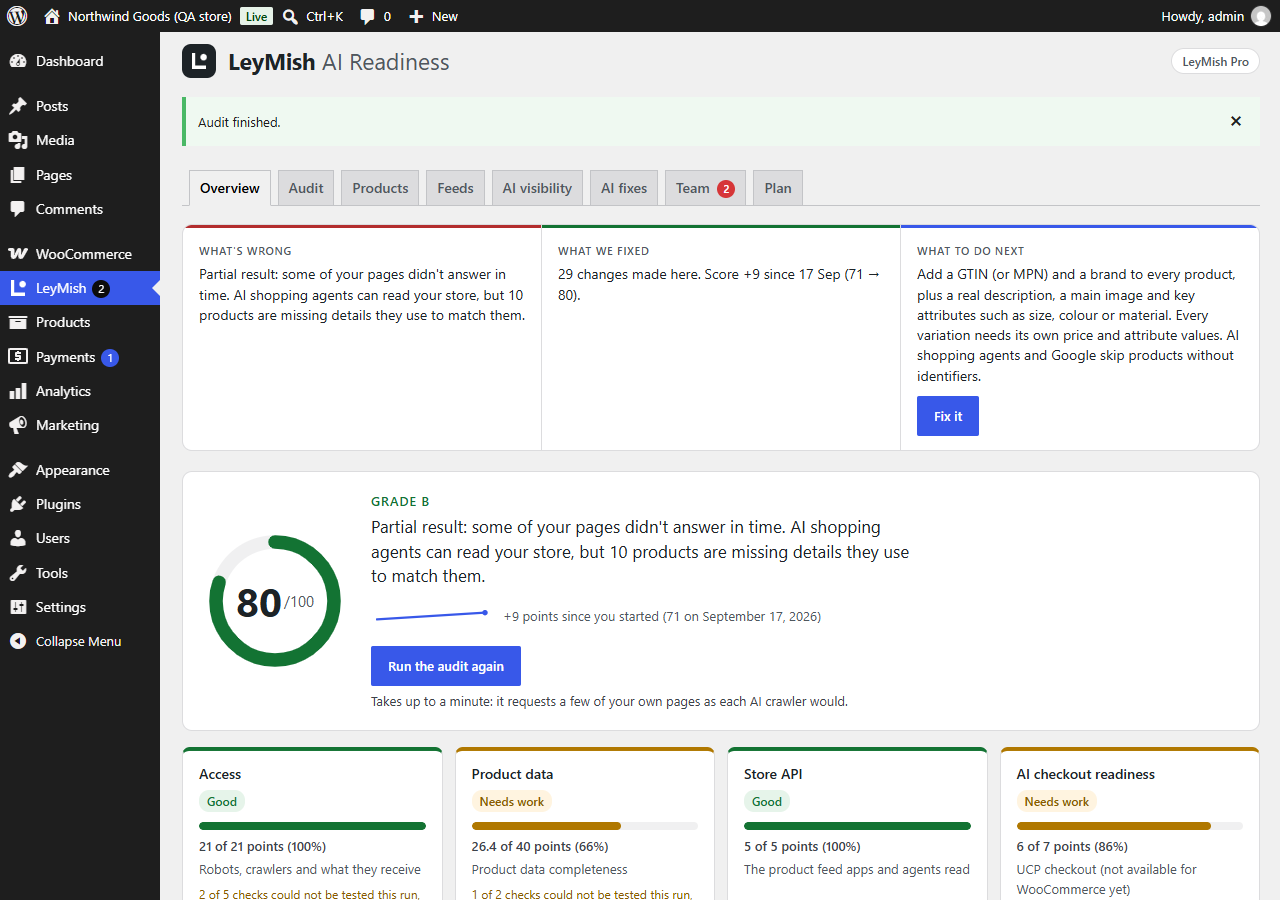
Task: Click the LeyMish logo in page header
Action: 199,61
